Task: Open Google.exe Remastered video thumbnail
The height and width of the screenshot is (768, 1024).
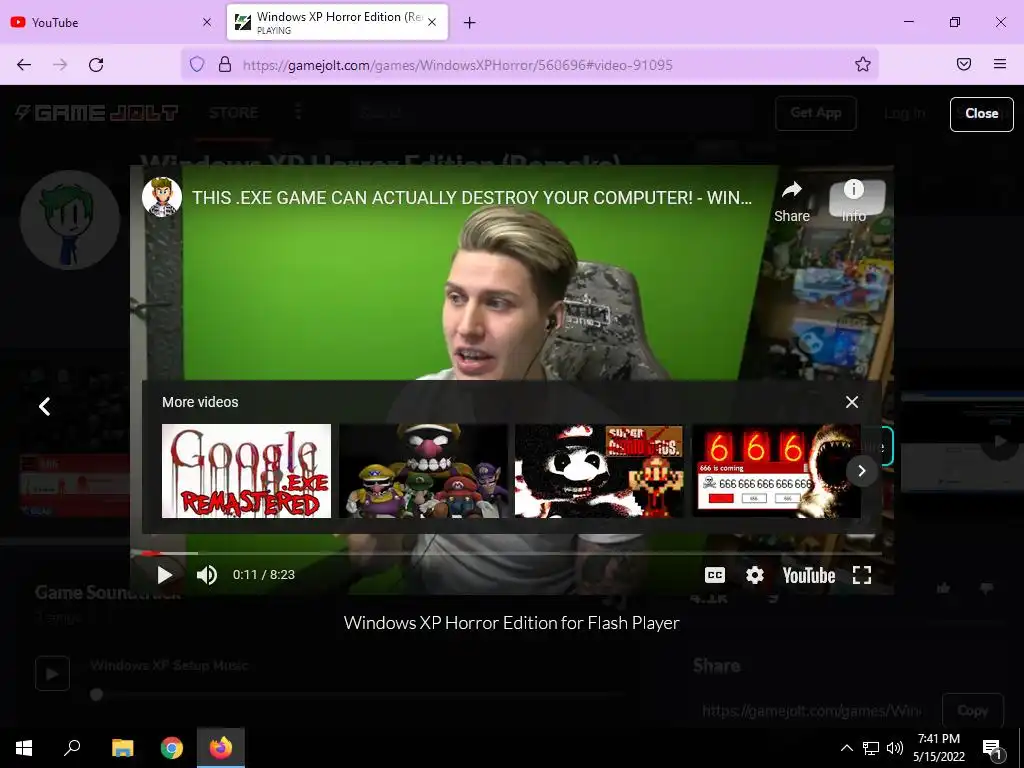Action: (x=246, y=471)
